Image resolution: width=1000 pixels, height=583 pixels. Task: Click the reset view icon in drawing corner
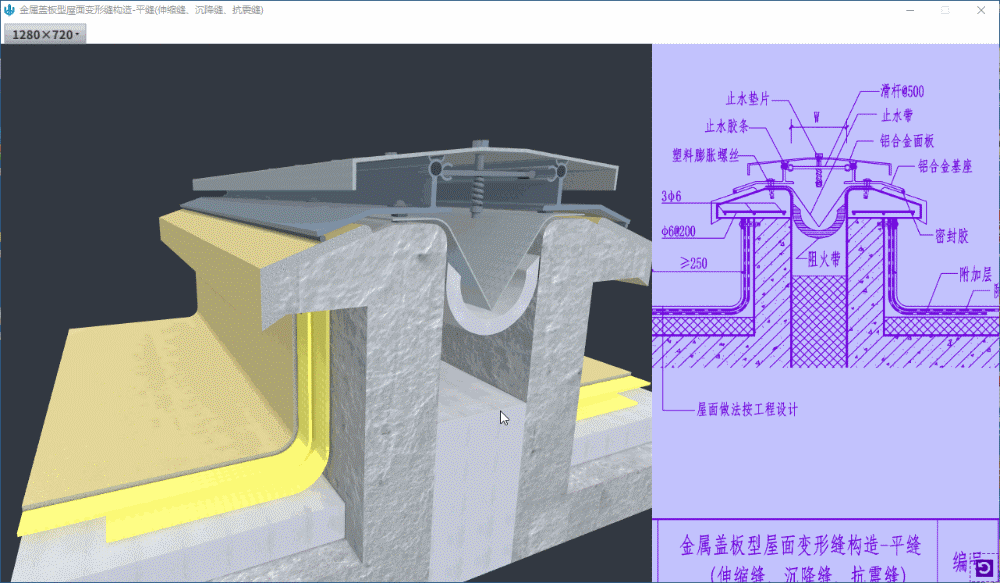pyautogui.click(x=984, y=568)
